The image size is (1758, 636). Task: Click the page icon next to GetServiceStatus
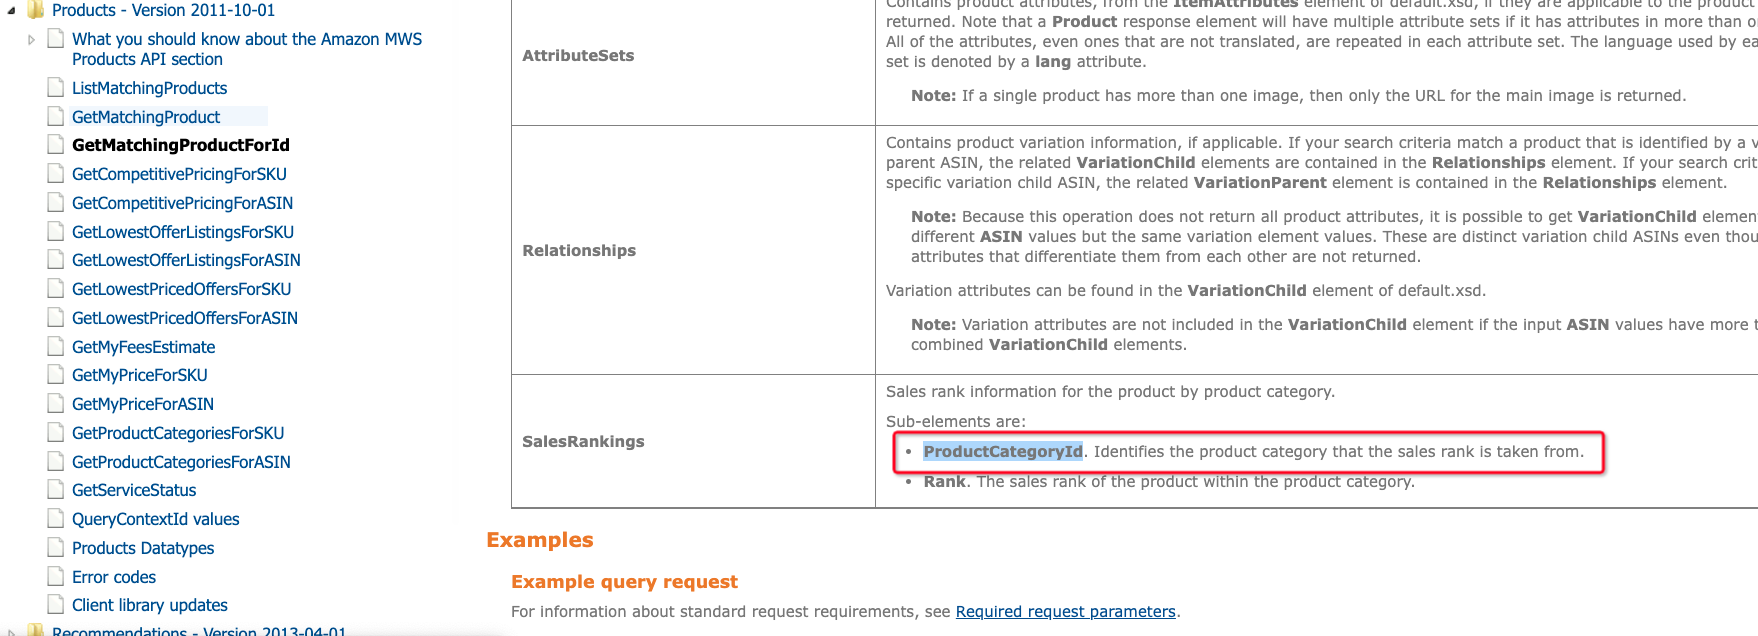pyautogui.click(x=55, y=490)
